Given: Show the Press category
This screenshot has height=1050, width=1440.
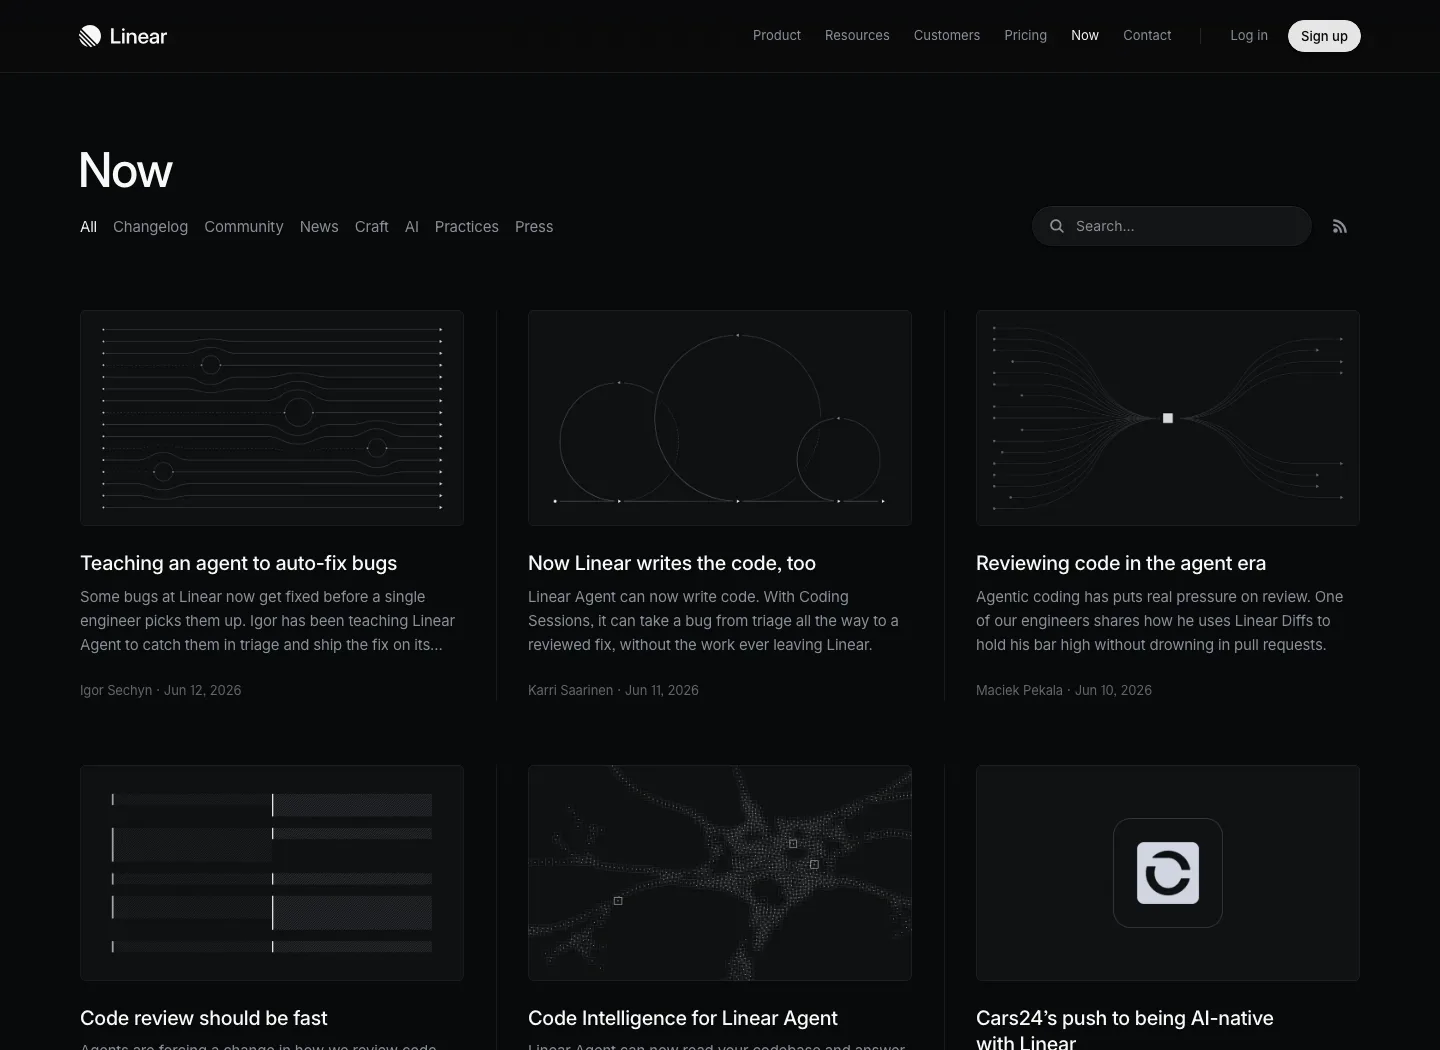Looking at the screenshot, I should [534, 227].
